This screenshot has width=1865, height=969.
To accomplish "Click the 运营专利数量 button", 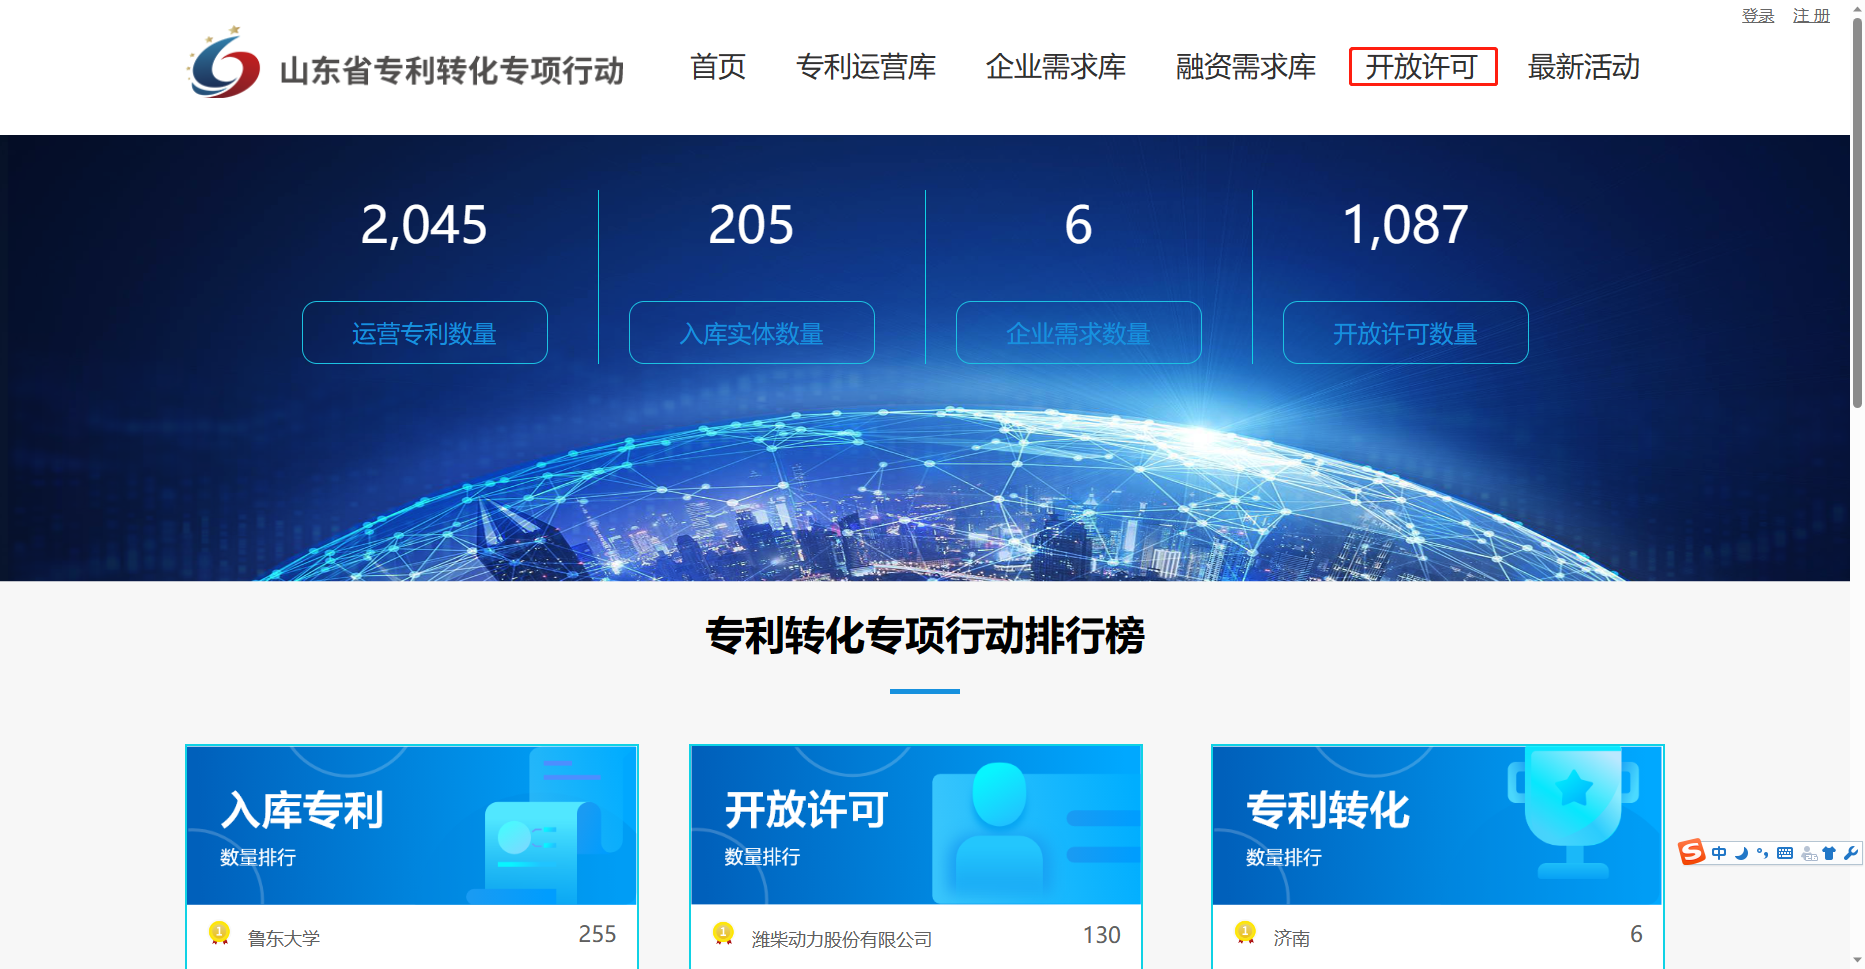I will tap(425, 333).
